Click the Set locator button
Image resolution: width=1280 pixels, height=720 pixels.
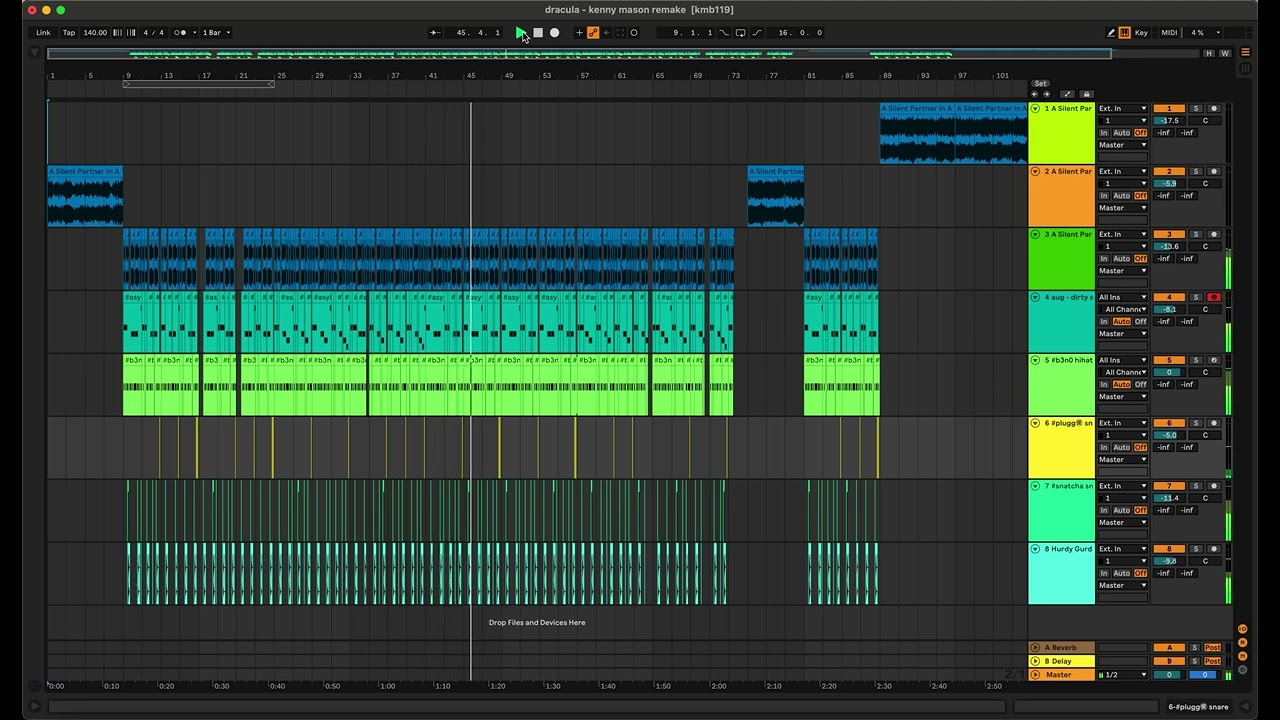(x=1040, y=83)
